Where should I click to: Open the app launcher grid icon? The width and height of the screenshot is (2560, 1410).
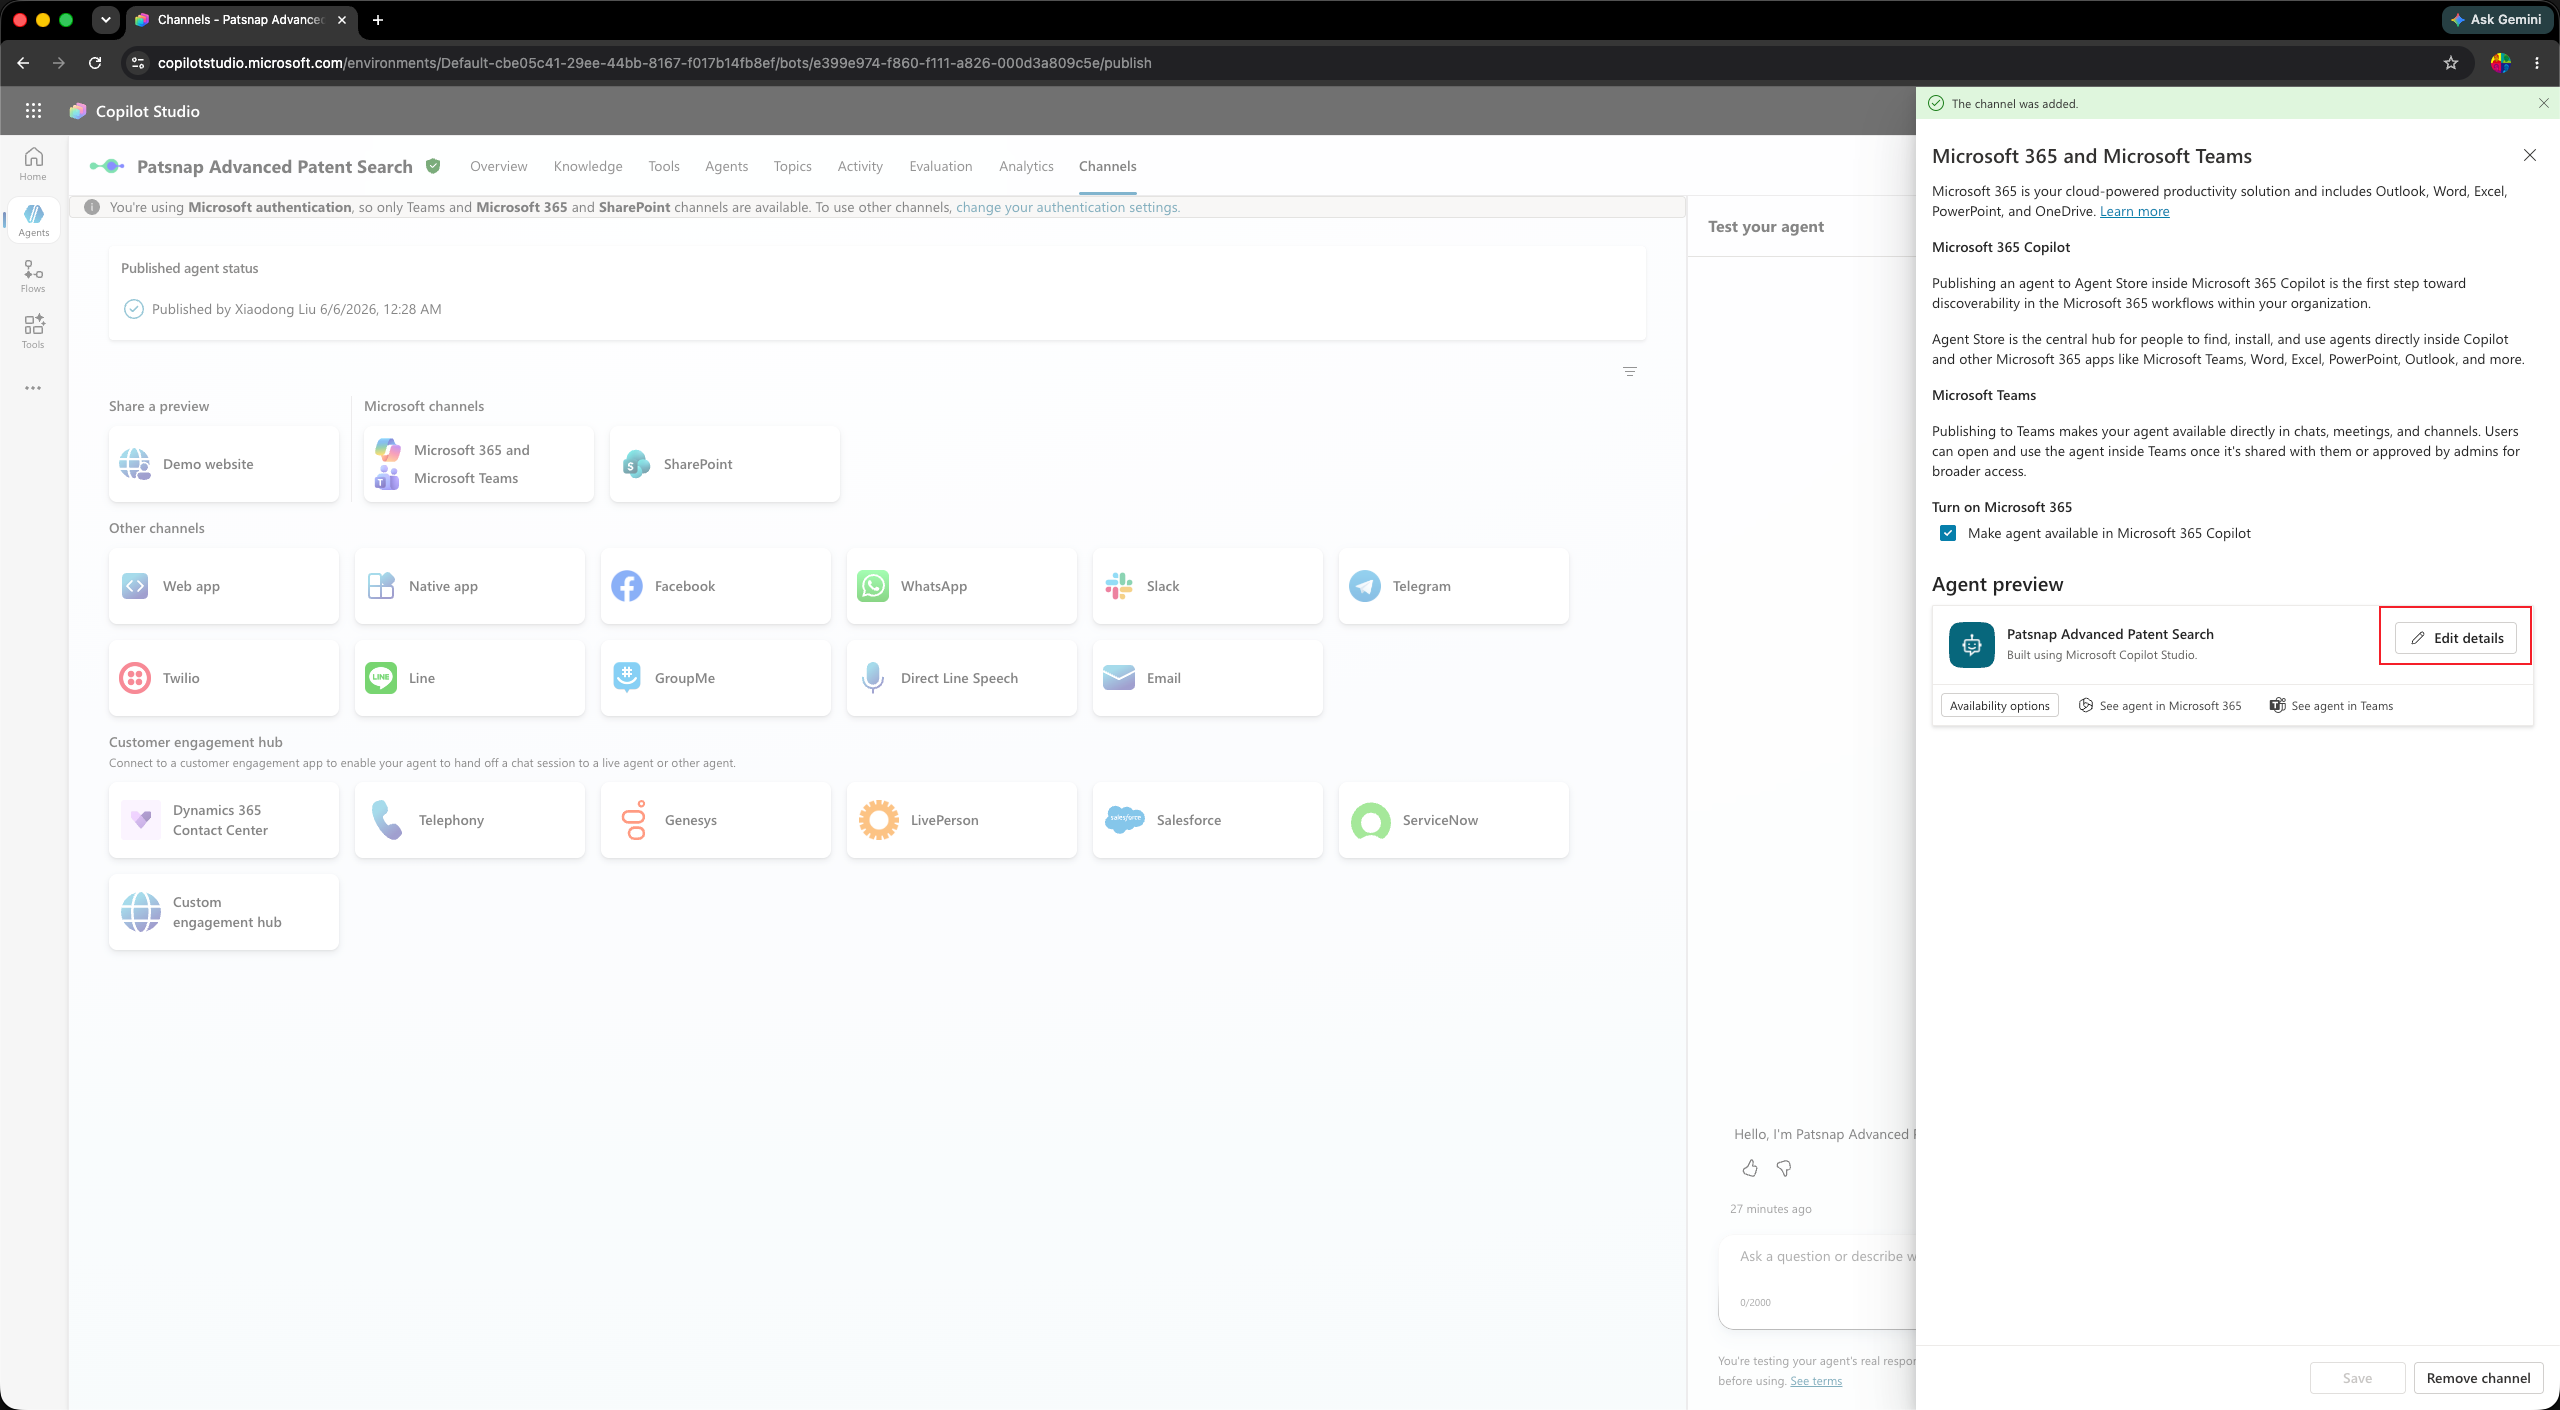pos(33,111)
